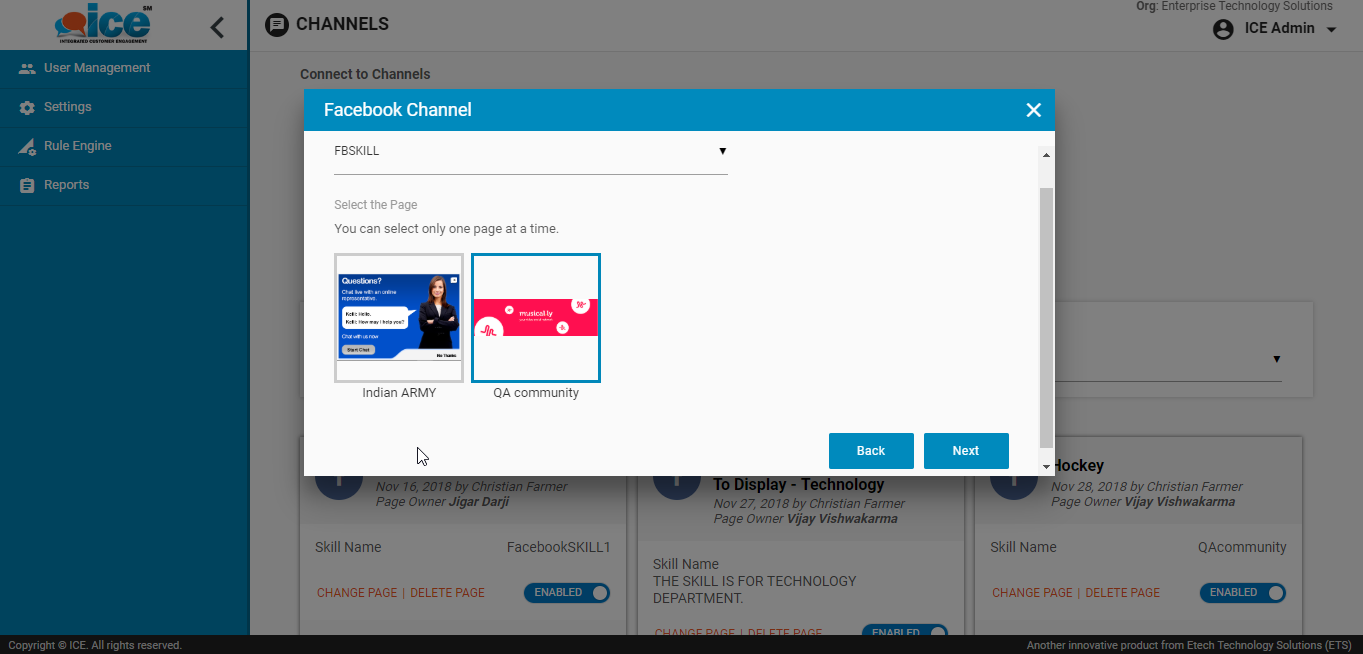Toggle the FacebookSKILL1 Enabled switch
This screenshot has width=1363, height=654.
pos(567,593)
